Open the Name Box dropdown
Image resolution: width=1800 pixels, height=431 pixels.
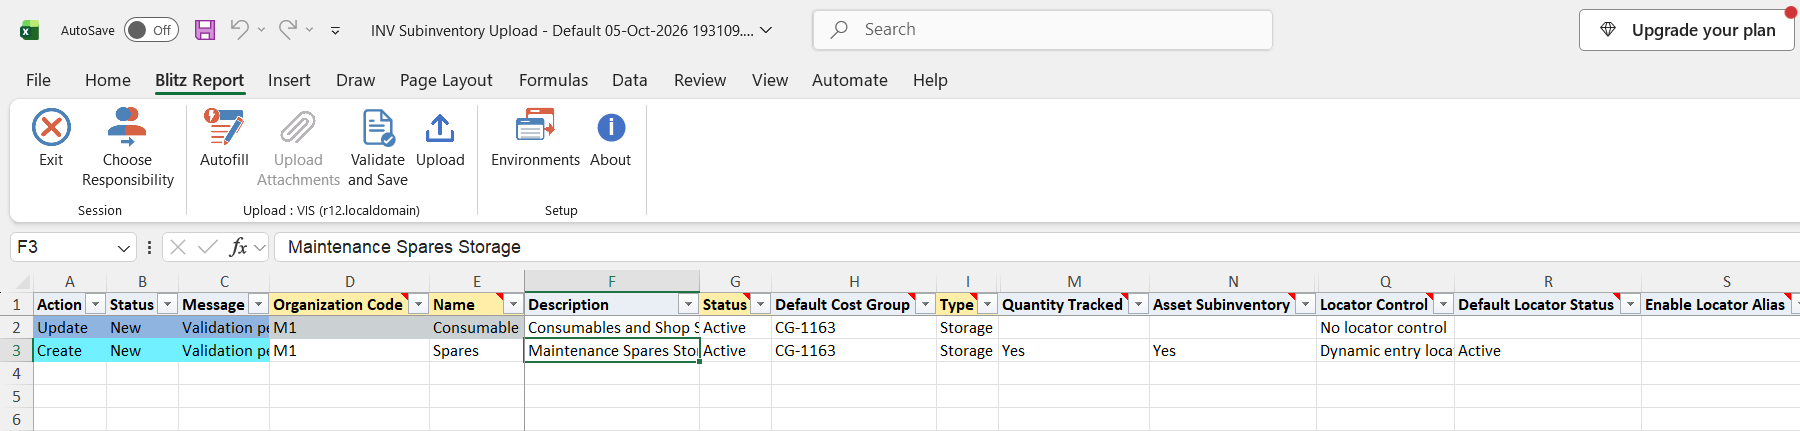[x=124, y=247]
